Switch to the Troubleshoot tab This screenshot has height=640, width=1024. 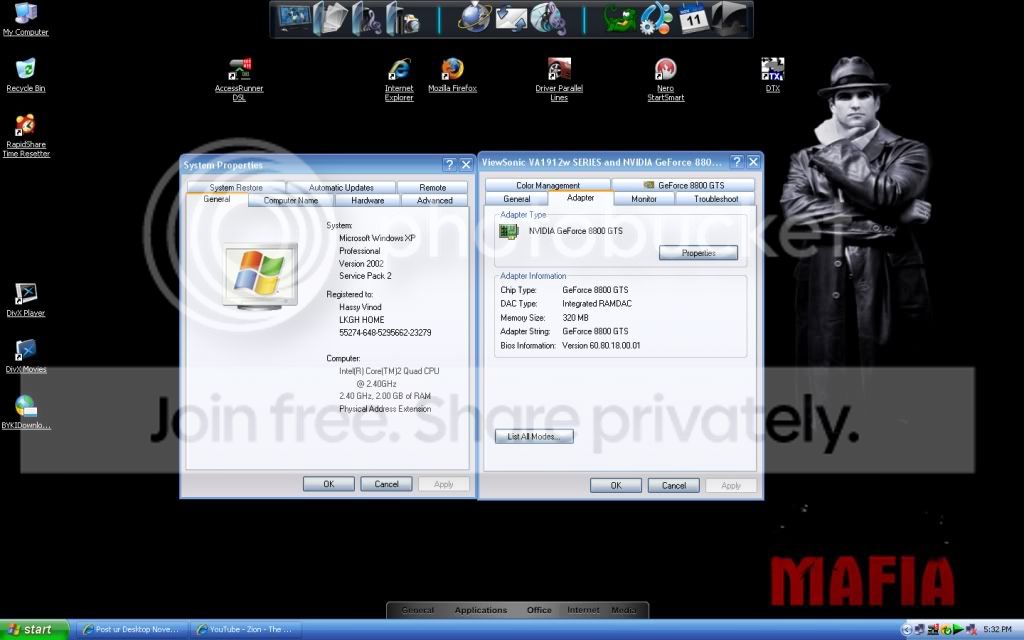click(716, 199)
